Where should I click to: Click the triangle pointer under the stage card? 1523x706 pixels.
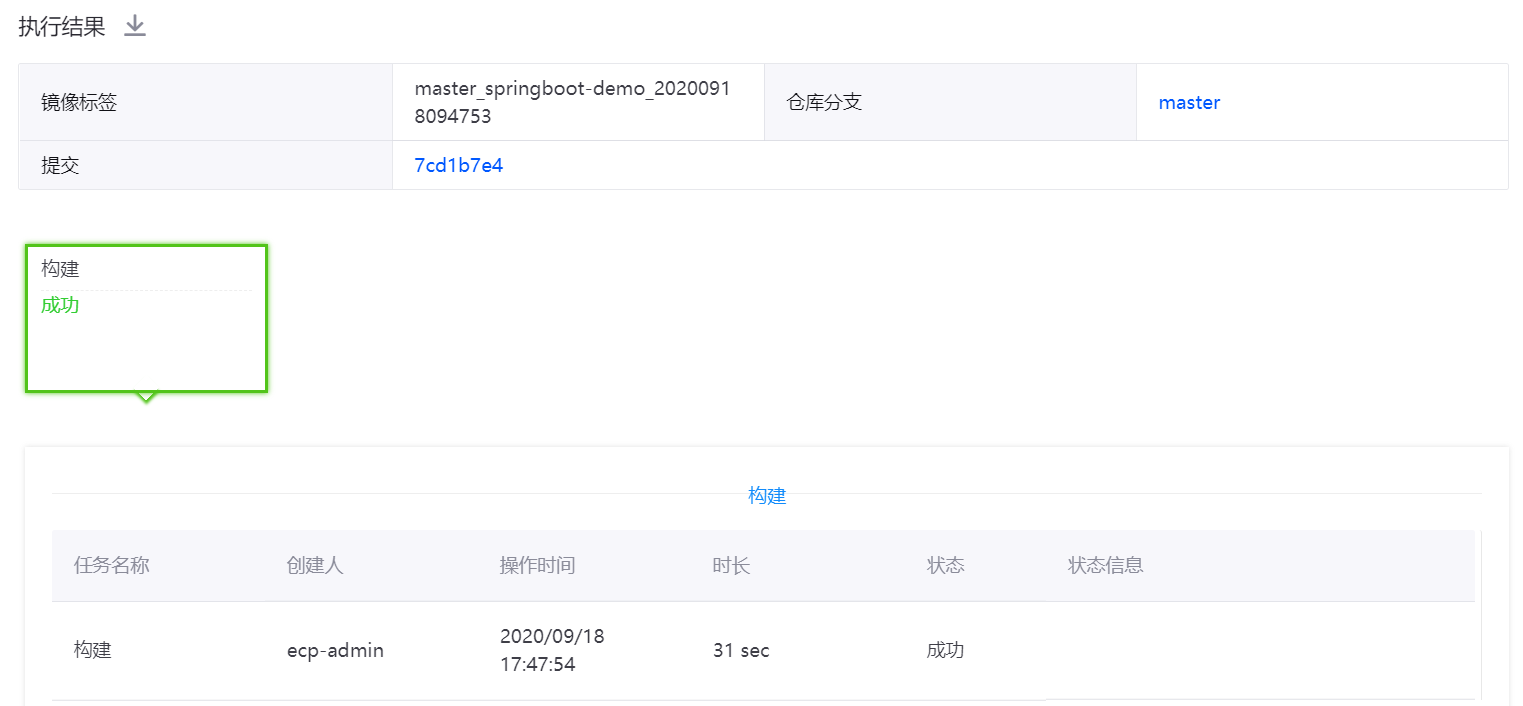[x=146, y=397]
